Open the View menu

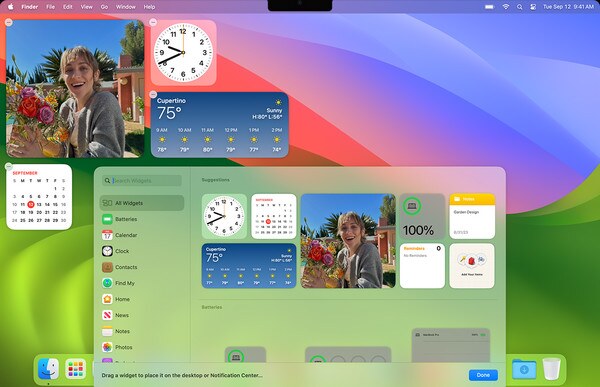86,7
